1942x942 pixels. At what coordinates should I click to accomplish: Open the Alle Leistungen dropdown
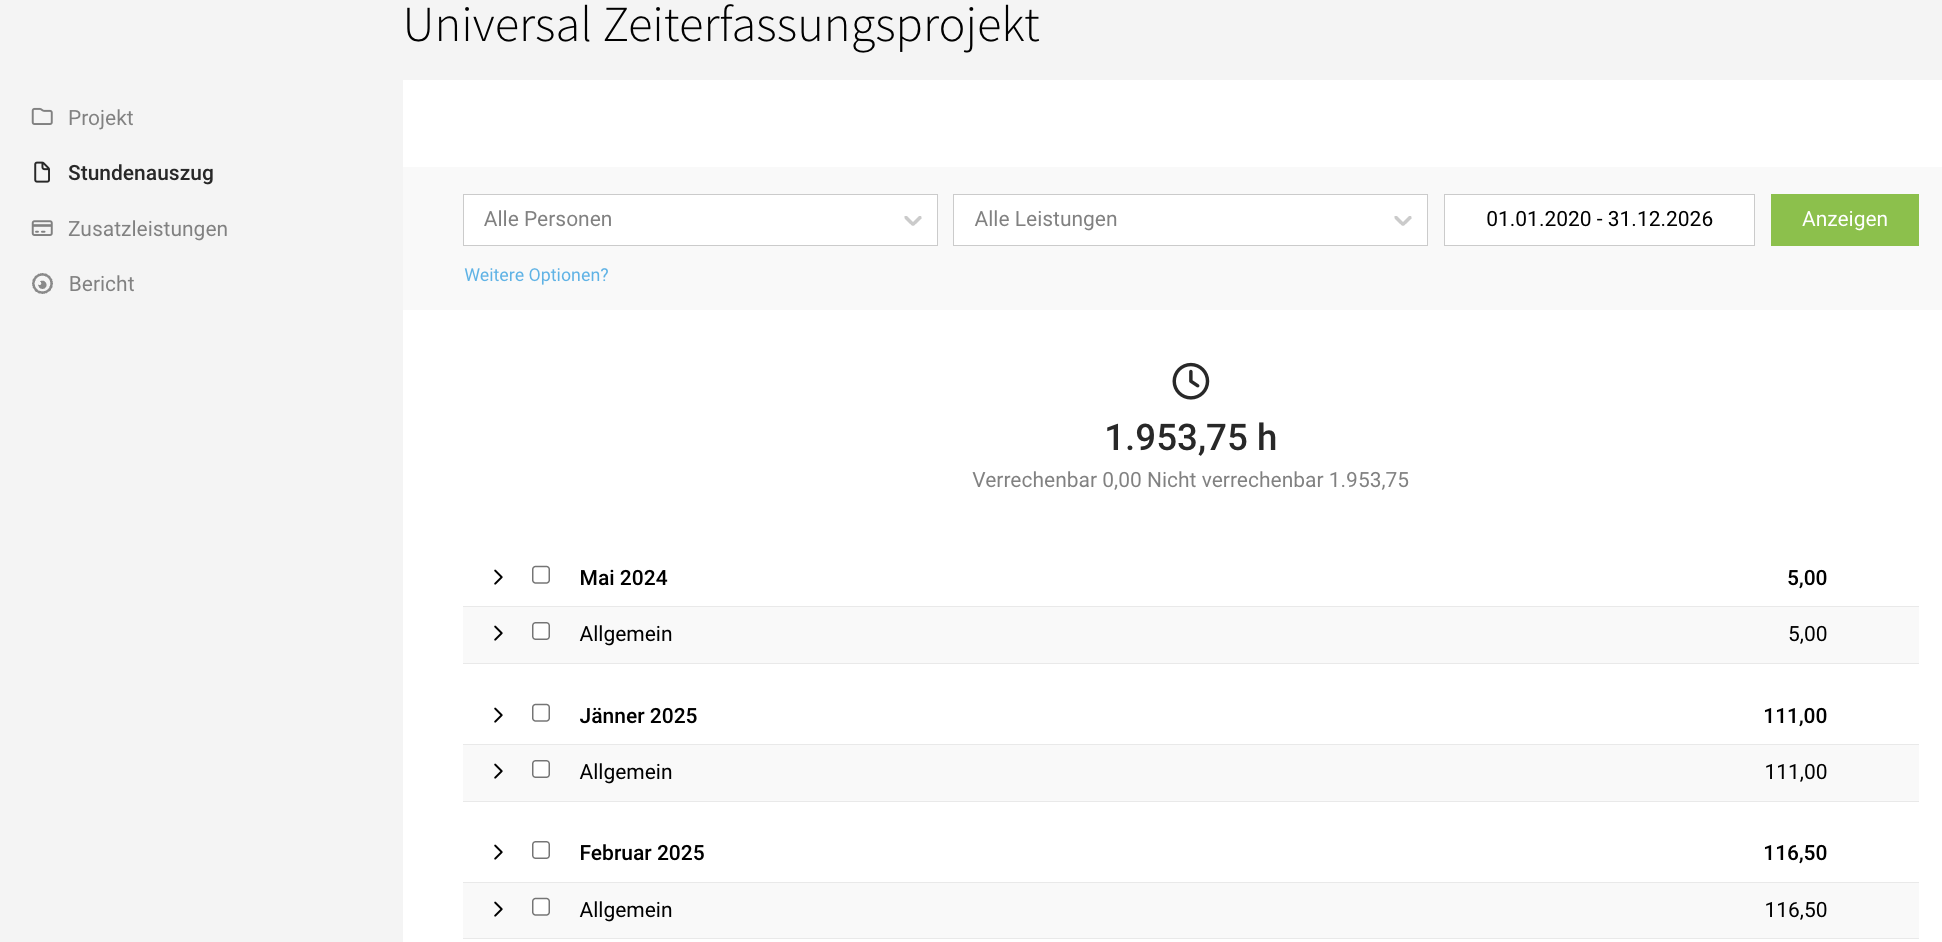1190,220
